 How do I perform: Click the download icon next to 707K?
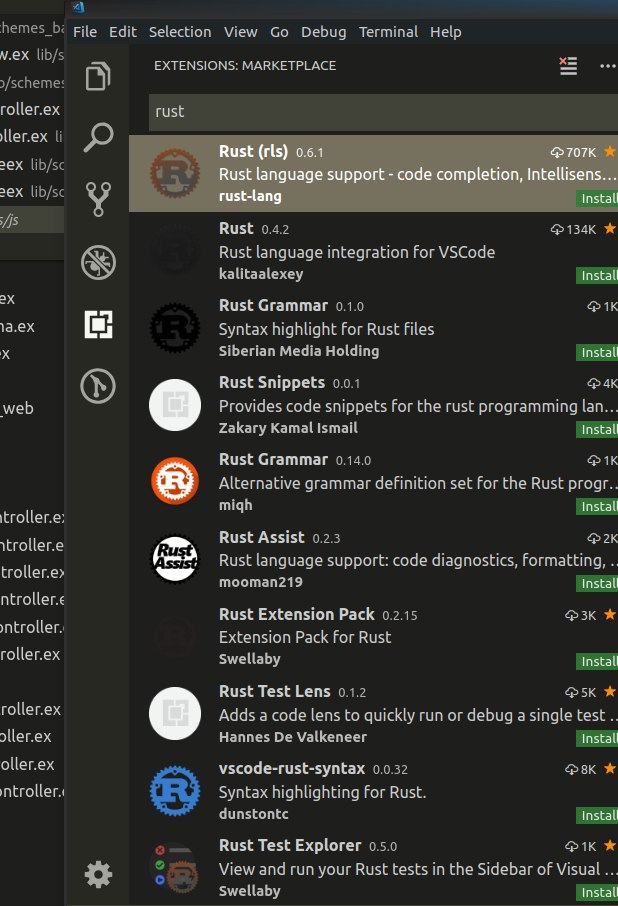coord(557,152)
